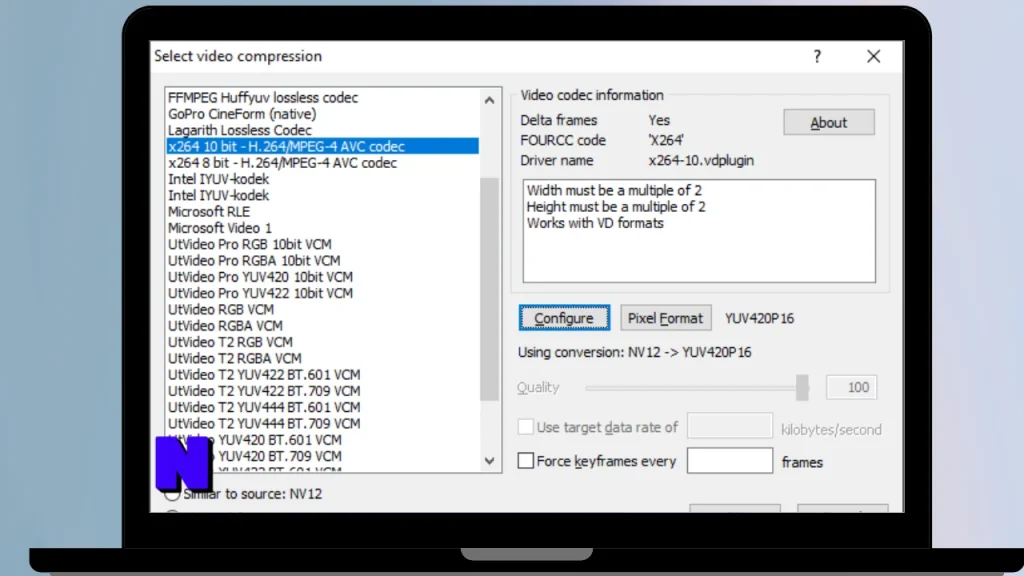Image resolution: width=1024 pixels, height=576 pixels.
Task: Click the codec list scroll down arrow
Action: tap(489, 461)
